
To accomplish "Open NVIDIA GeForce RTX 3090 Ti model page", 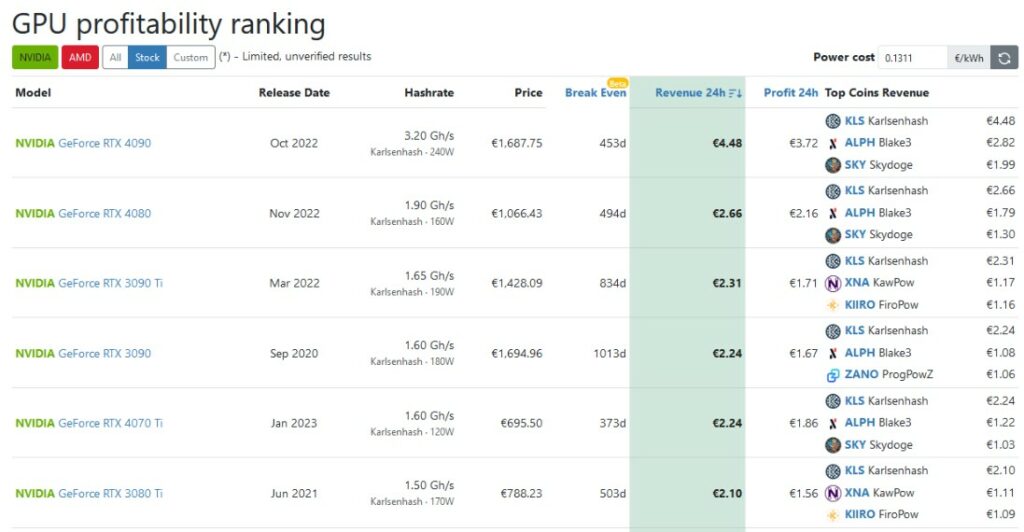I will point(89,283).
